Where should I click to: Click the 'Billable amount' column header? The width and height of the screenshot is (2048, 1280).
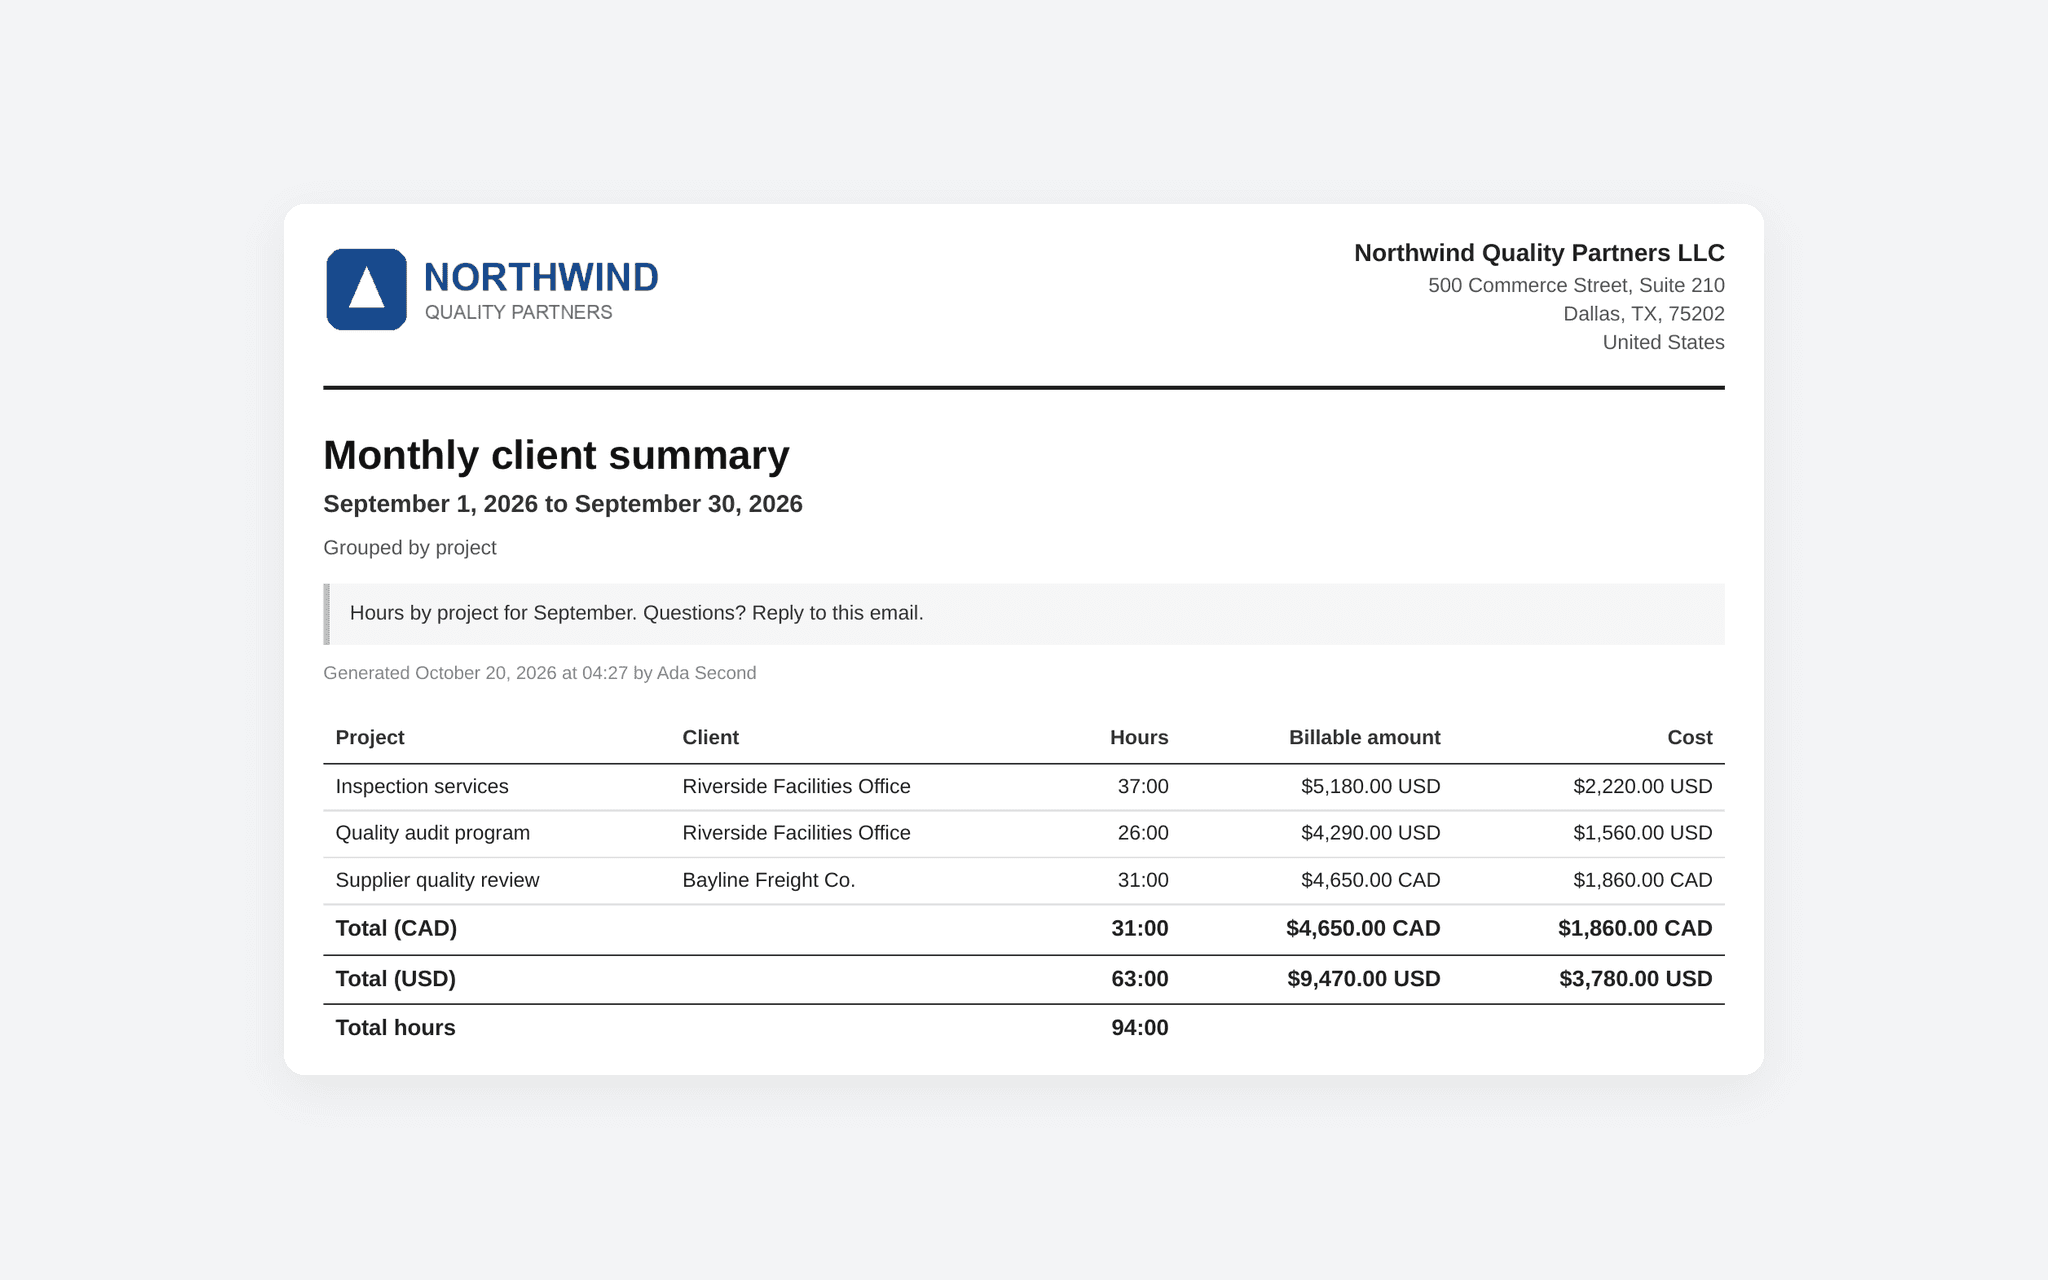tap(1364, 738)
